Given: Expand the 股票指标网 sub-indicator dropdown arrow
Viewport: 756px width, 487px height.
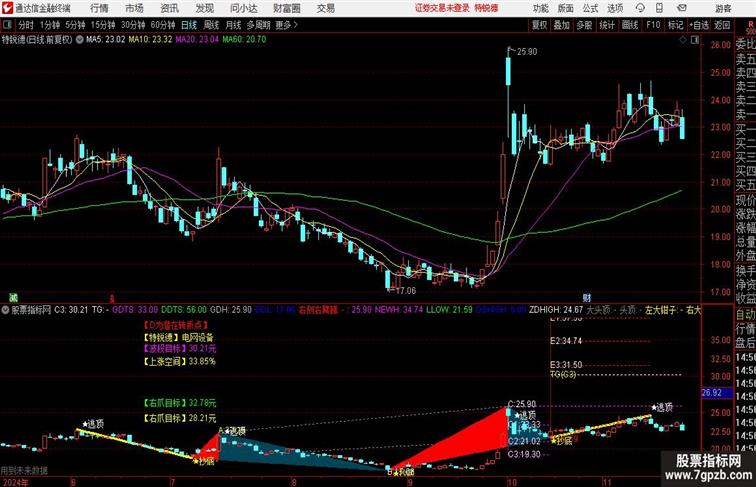Looking at the screenshot, I should (x=5, y=310).
